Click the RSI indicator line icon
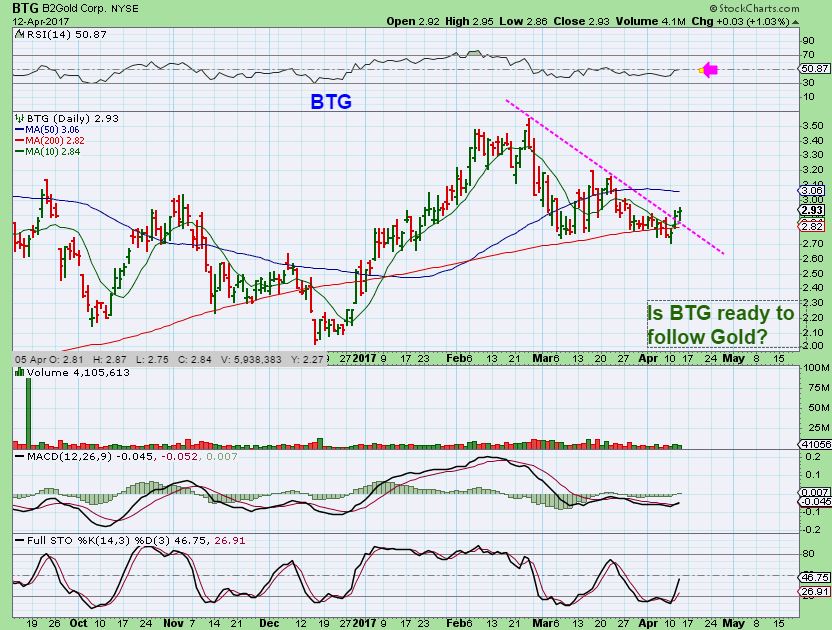This screenshot has height=630, width=832. coord(20,34)
